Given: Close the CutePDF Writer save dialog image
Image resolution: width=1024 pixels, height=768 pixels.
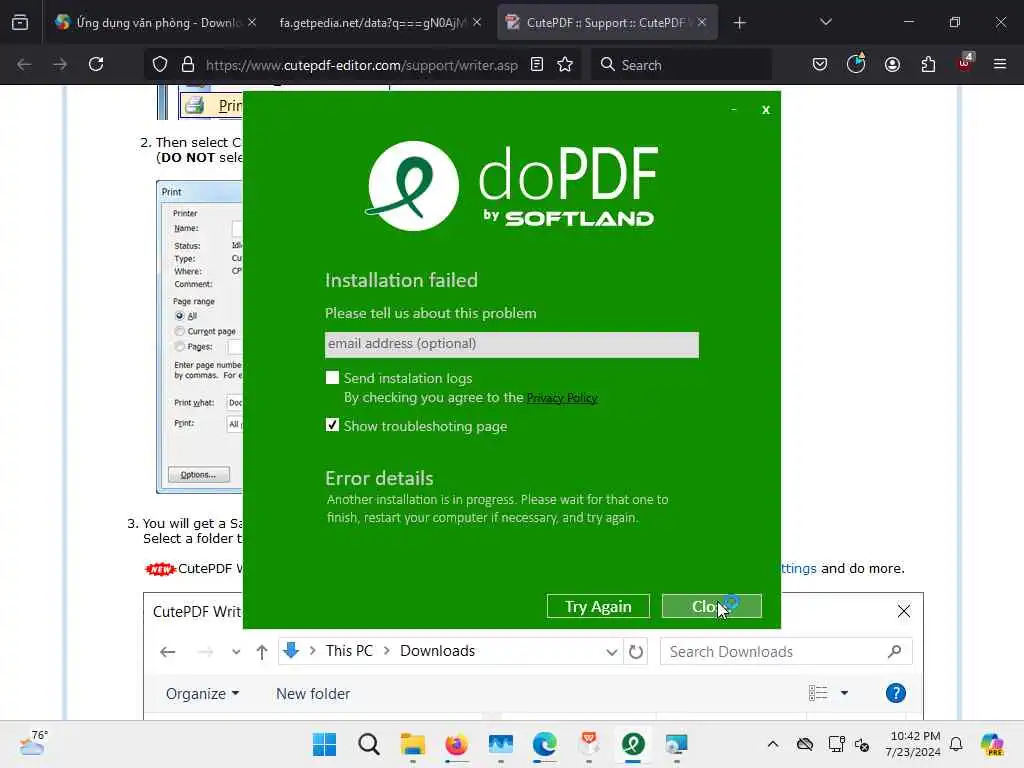Looking at the screenshot, I should 904,611.
